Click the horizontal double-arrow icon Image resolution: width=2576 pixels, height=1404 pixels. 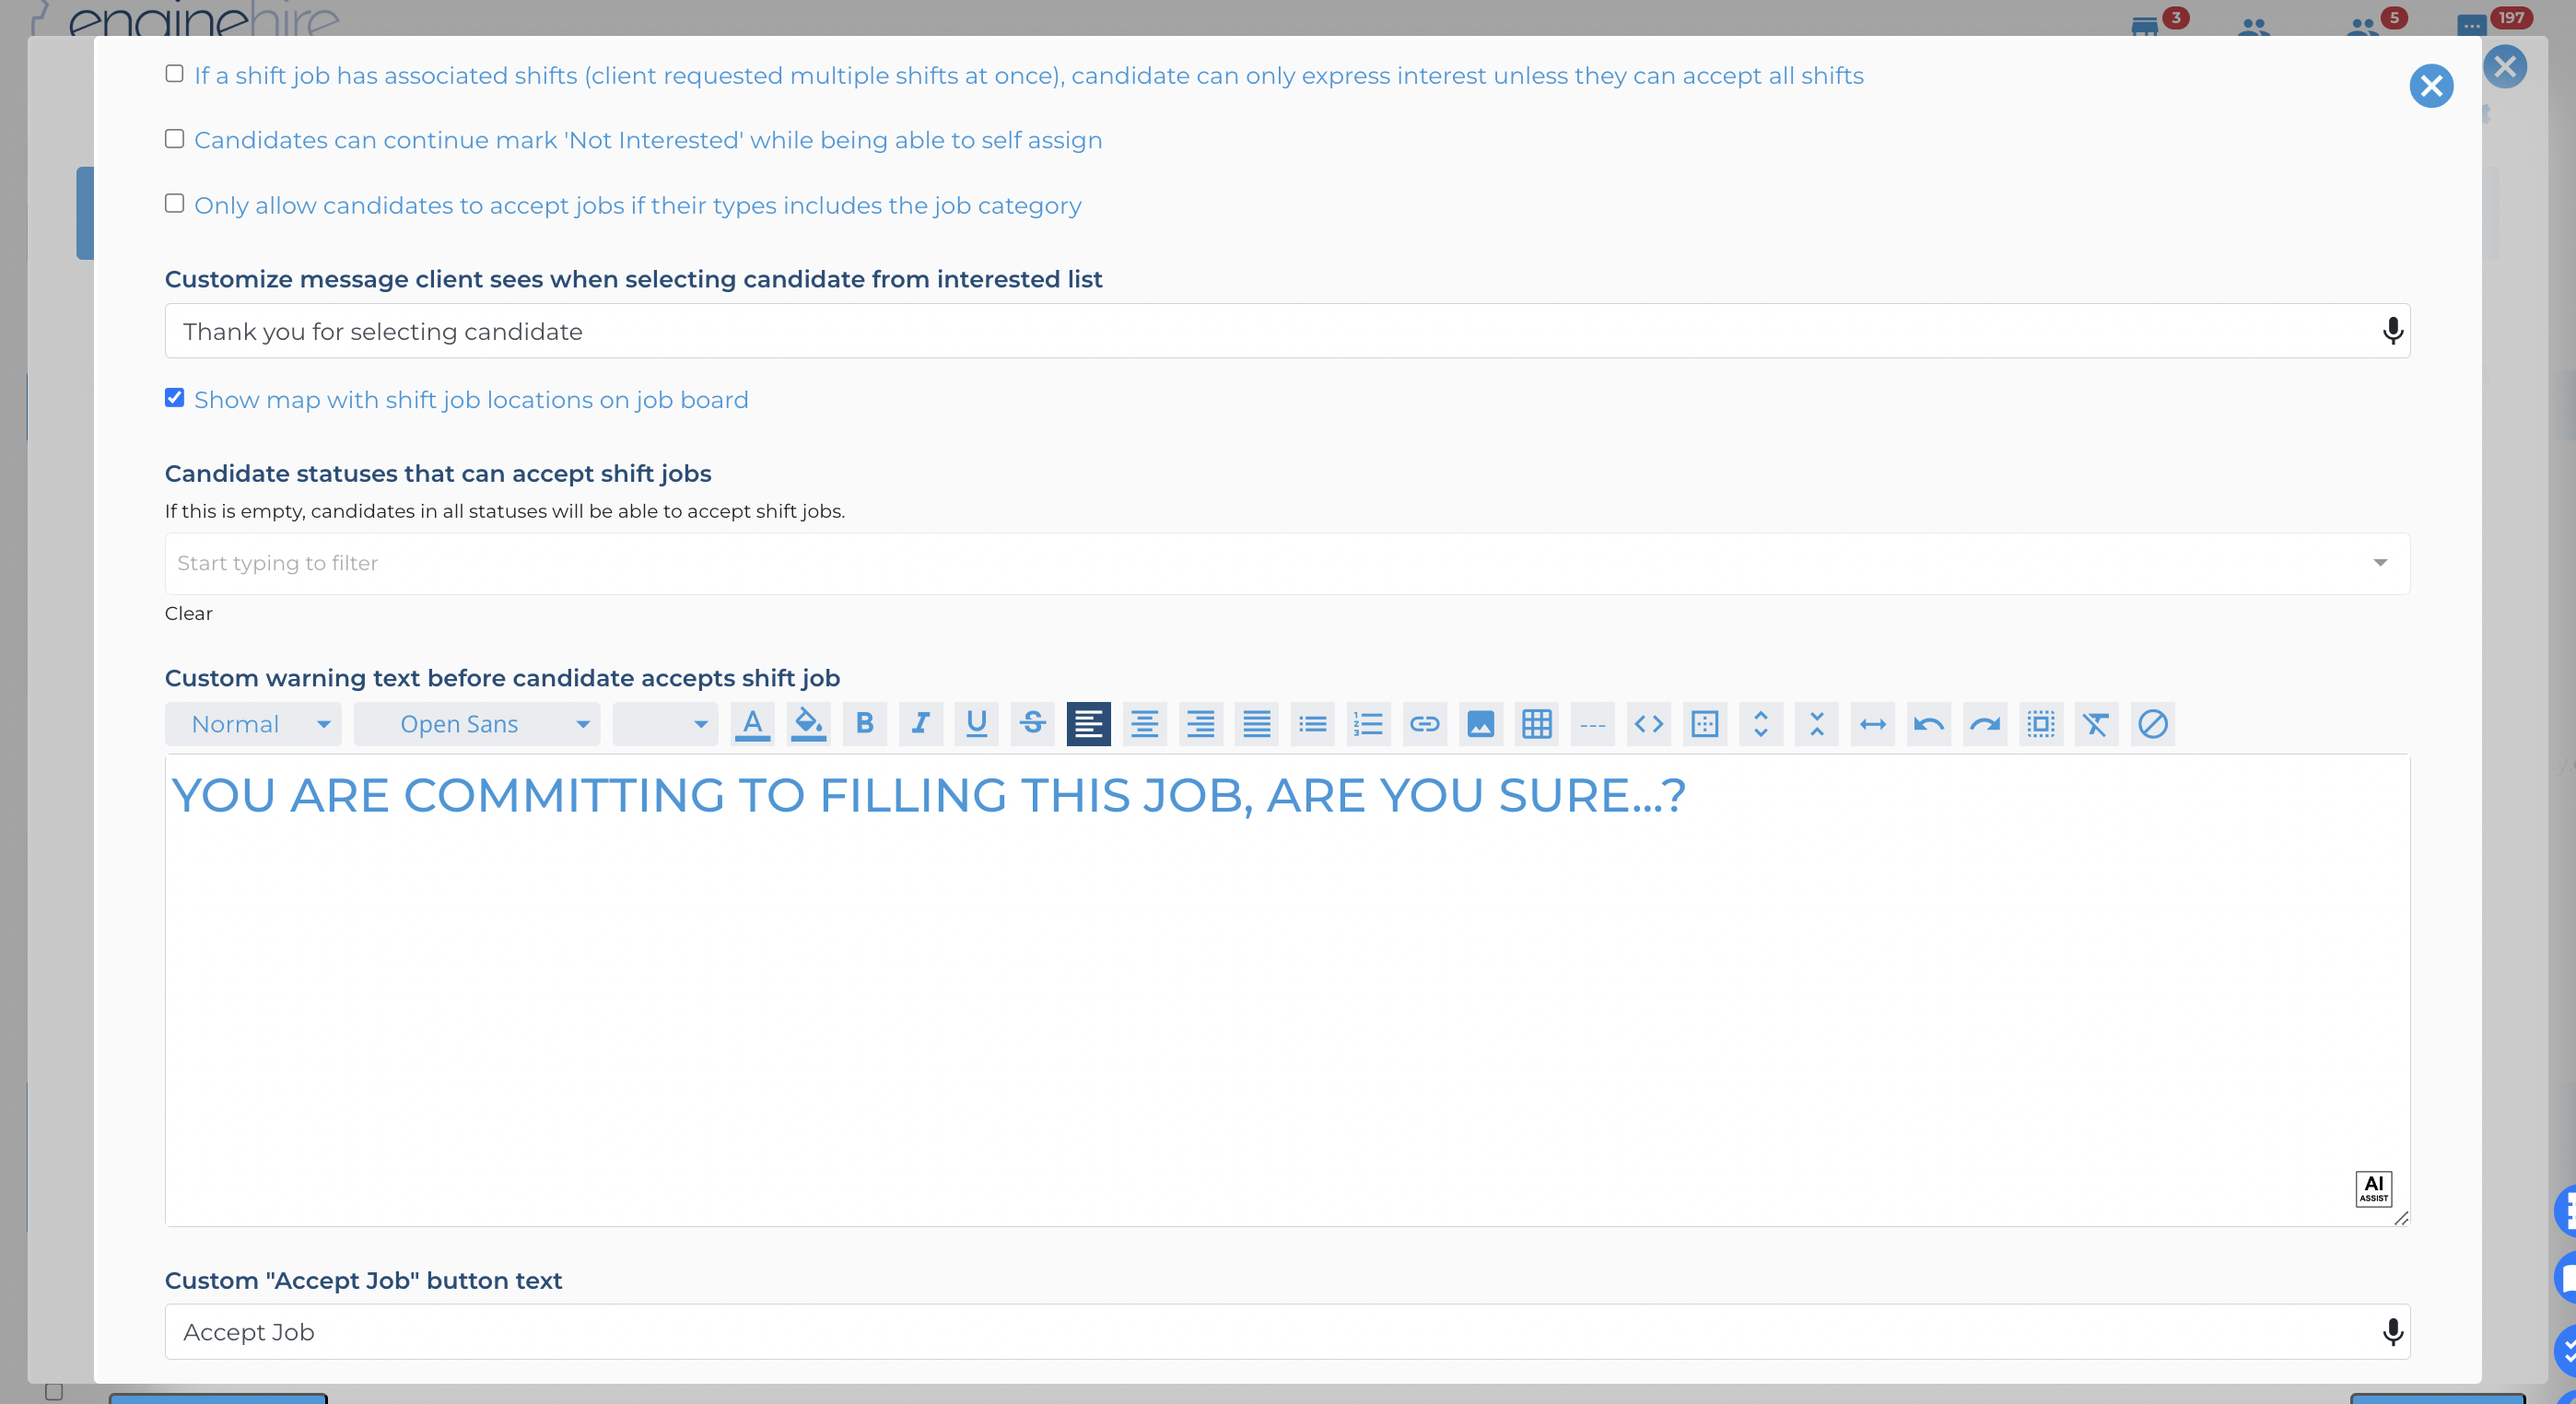(1872, 723)
